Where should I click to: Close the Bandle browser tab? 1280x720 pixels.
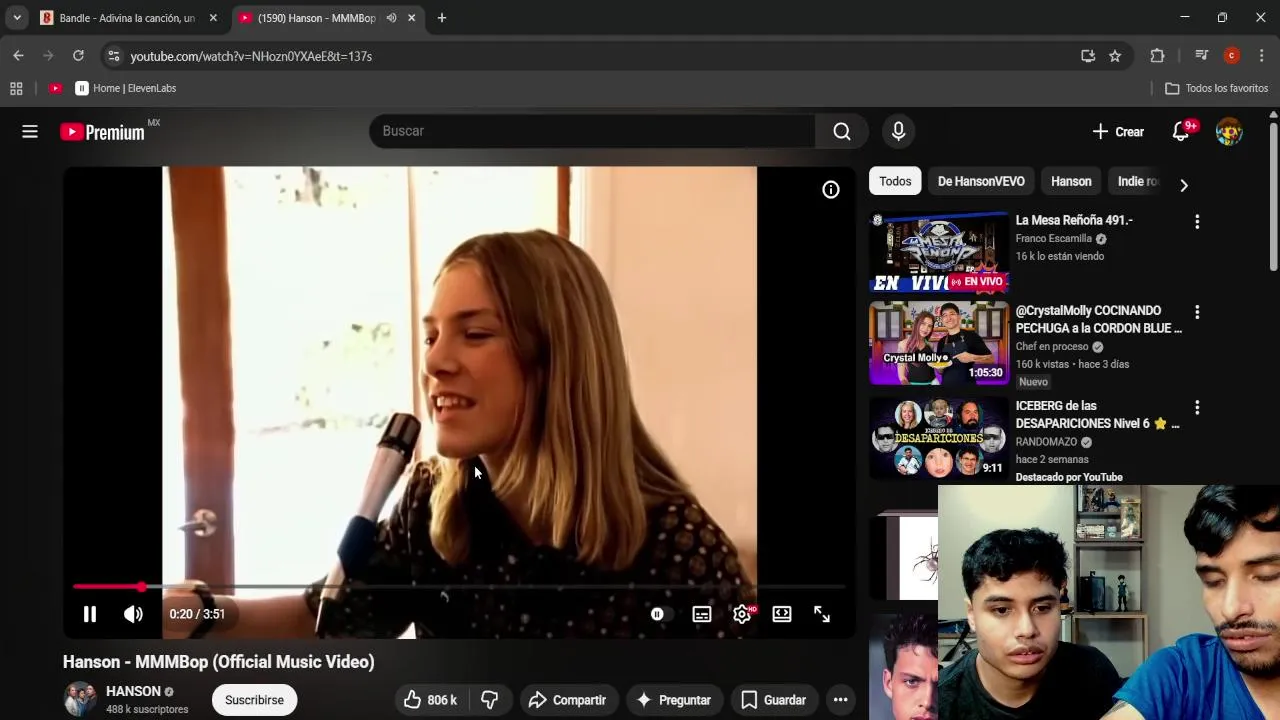point(213,18)
